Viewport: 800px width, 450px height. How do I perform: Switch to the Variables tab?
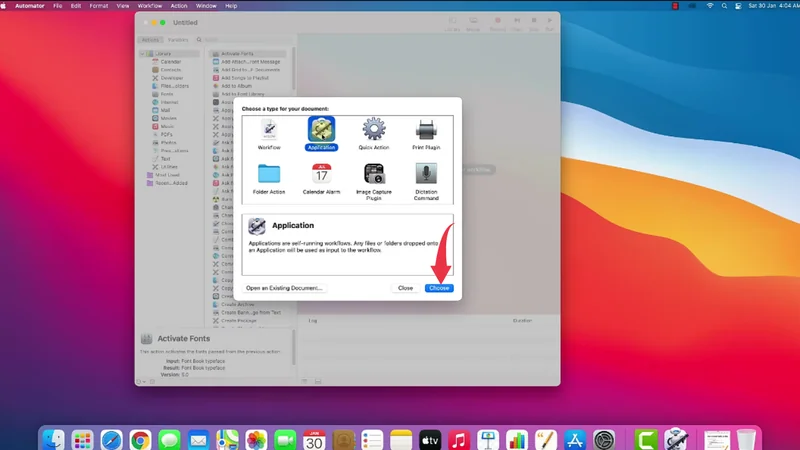(x=177, y=40)
